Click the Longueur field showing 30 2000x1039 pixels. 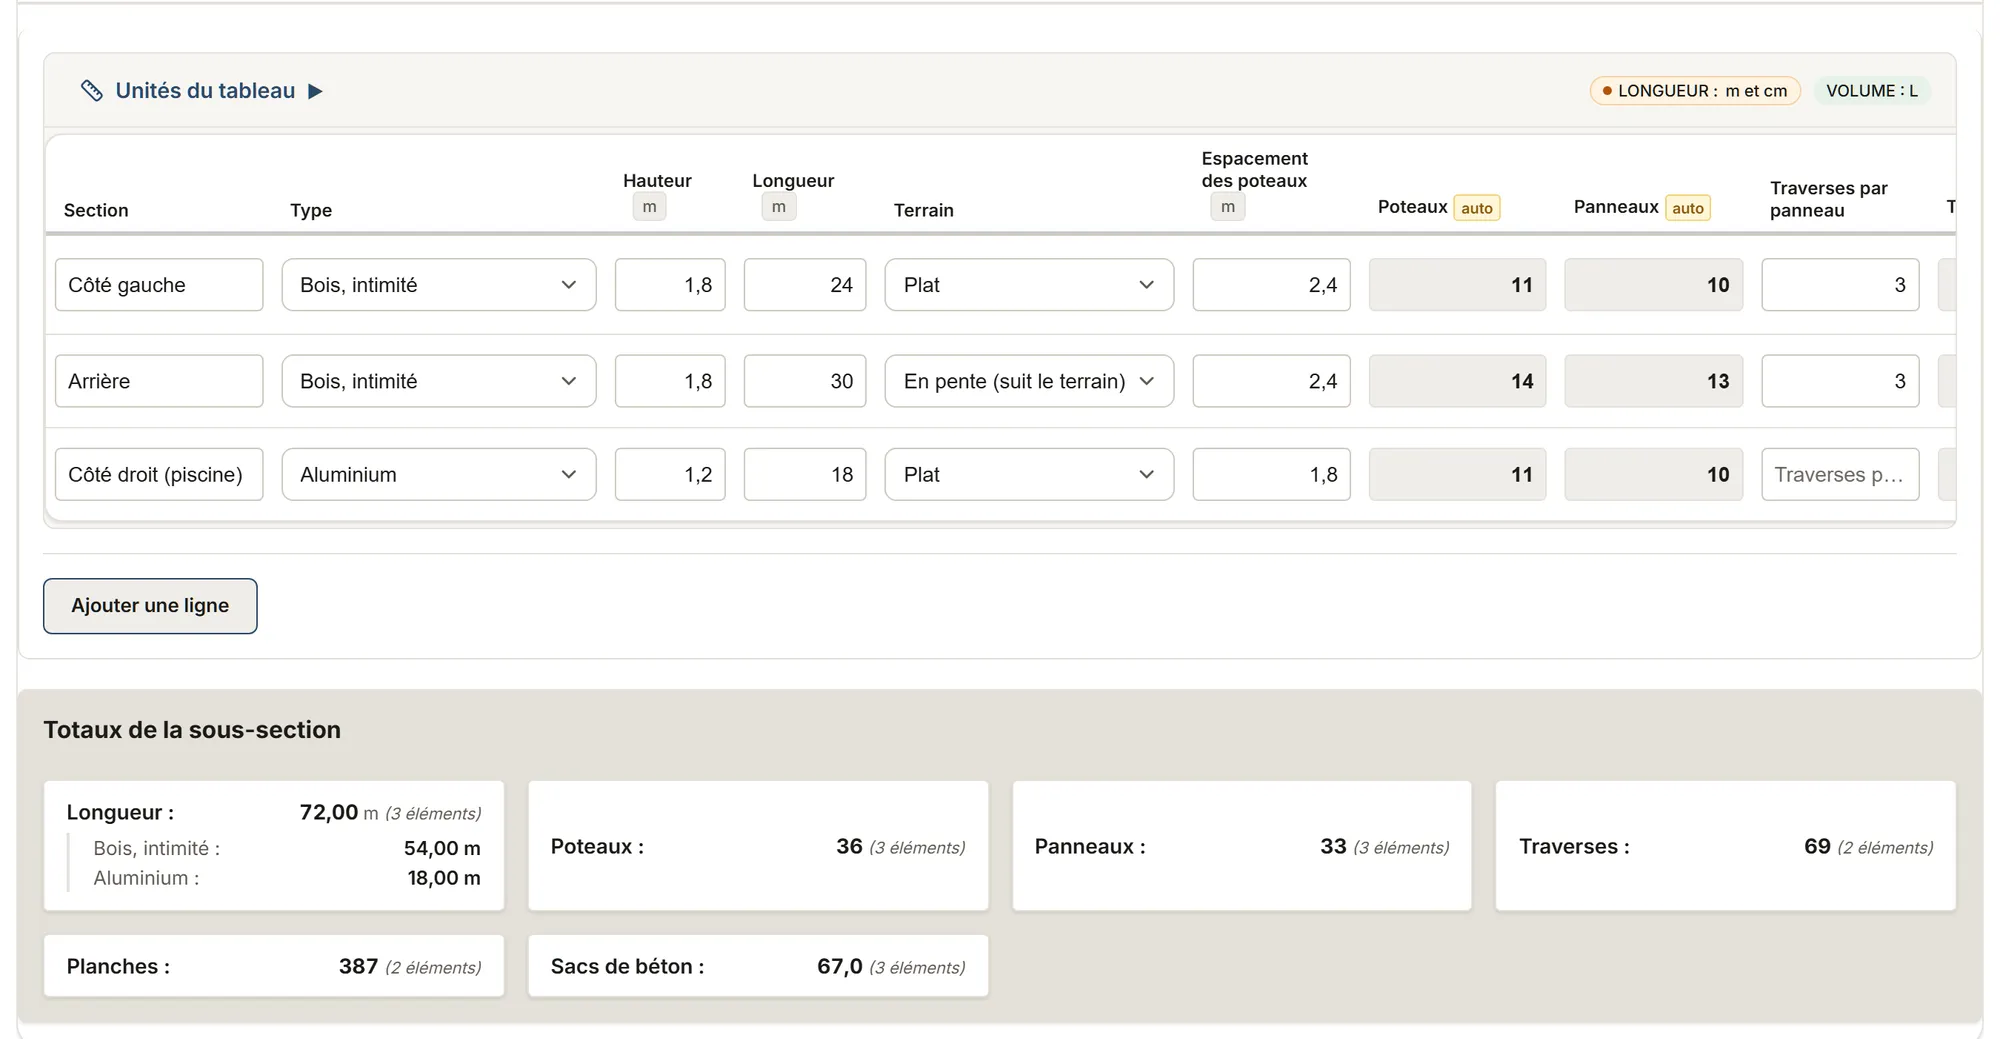[805, 381]
